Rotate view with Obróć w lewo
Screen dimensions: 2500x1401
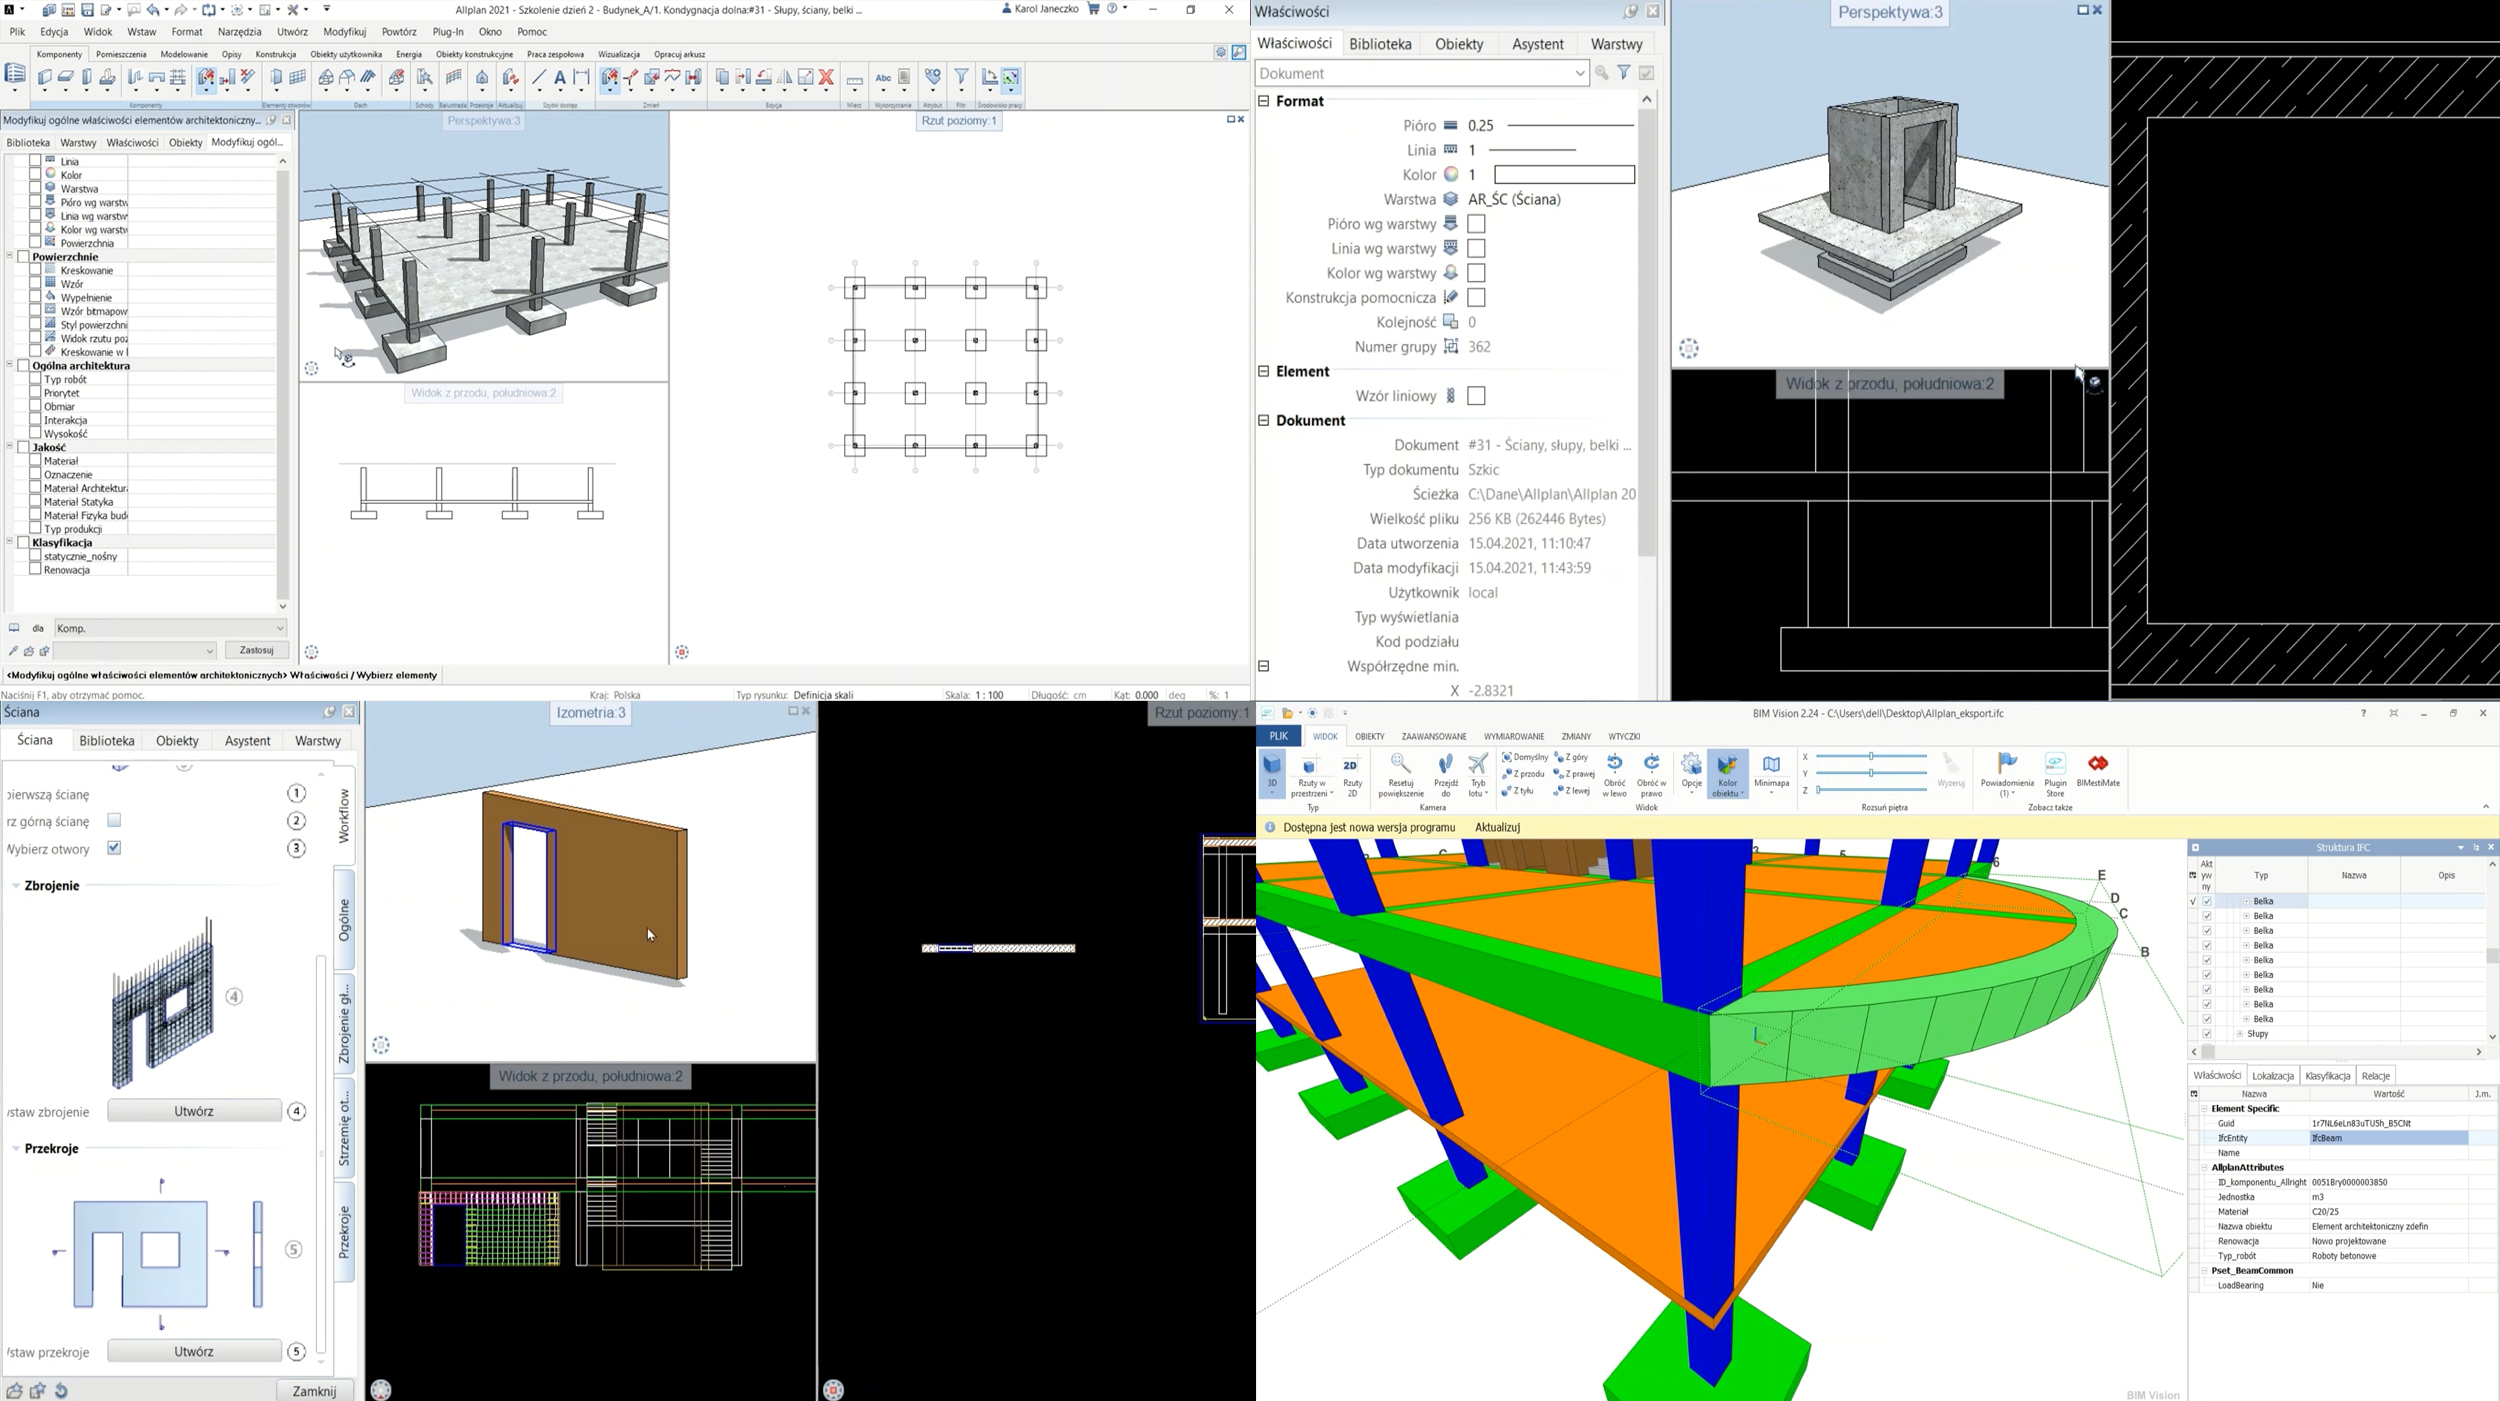click(1614, 775)
